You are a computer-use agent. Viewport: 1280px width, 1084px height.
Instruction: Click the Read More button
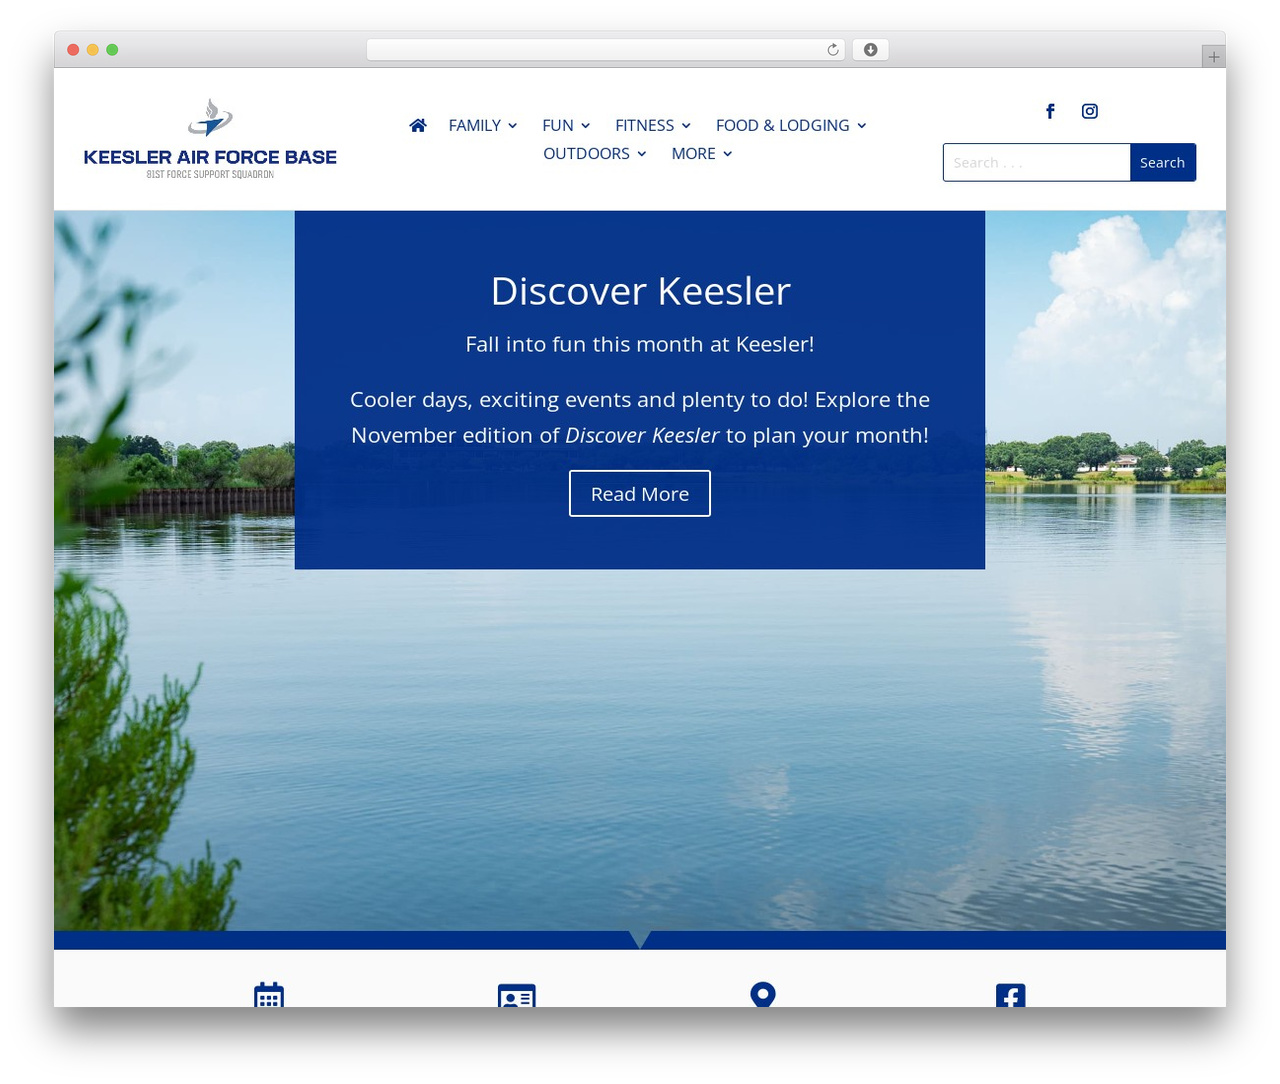point(640,494)
